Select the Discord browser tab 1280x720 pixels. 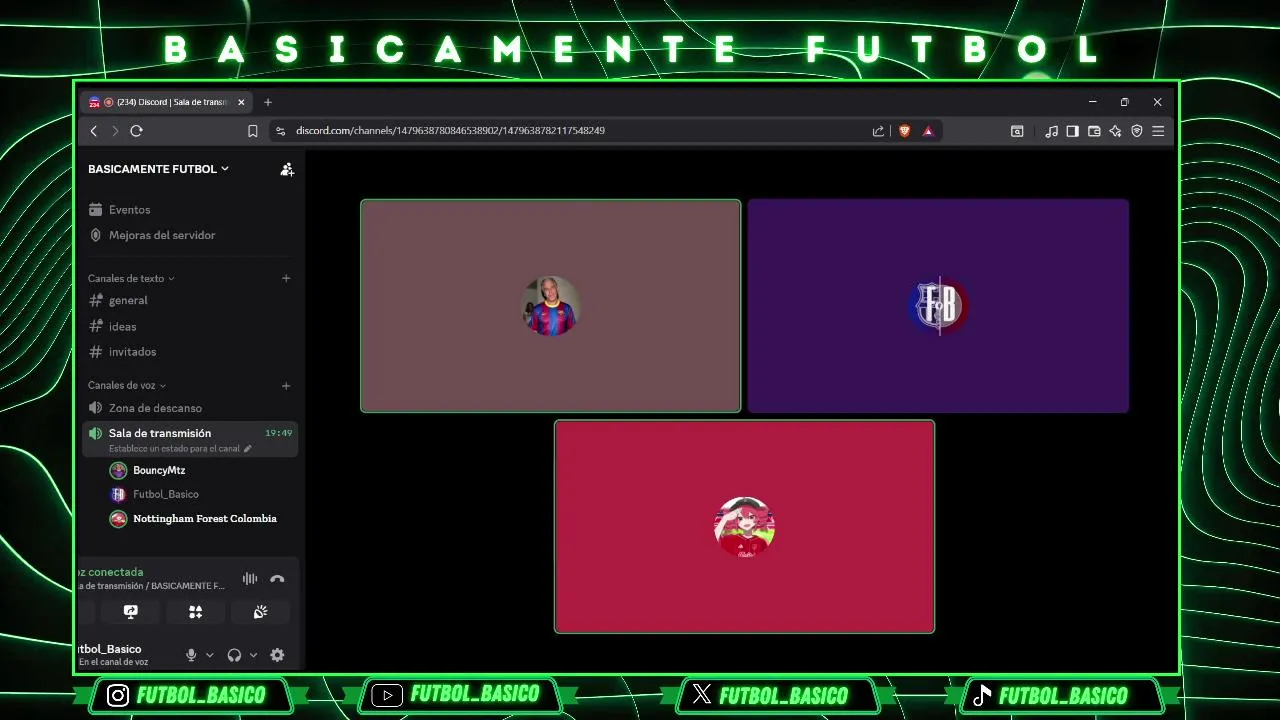point(167,102)
